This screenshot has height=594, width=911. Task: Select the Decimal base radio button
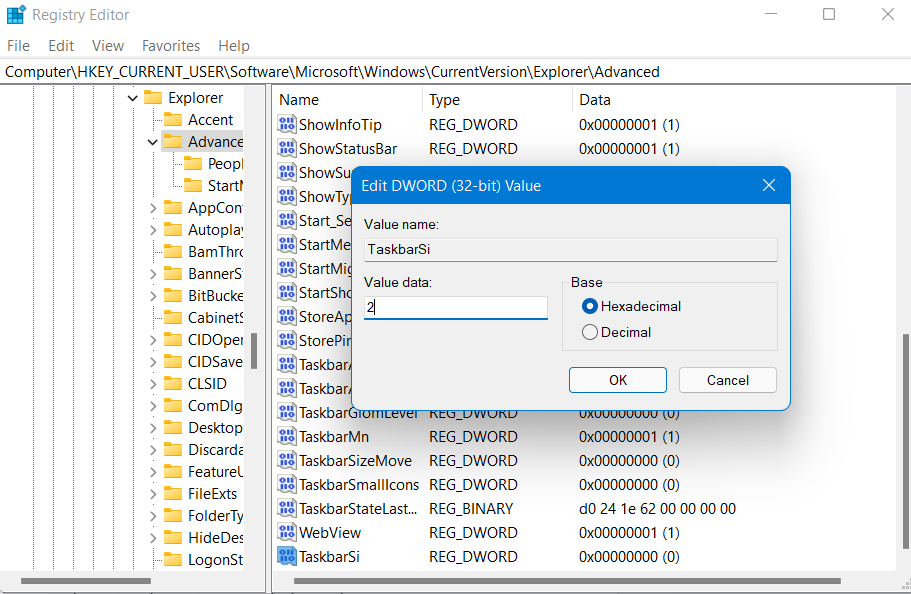pos(590,332)
